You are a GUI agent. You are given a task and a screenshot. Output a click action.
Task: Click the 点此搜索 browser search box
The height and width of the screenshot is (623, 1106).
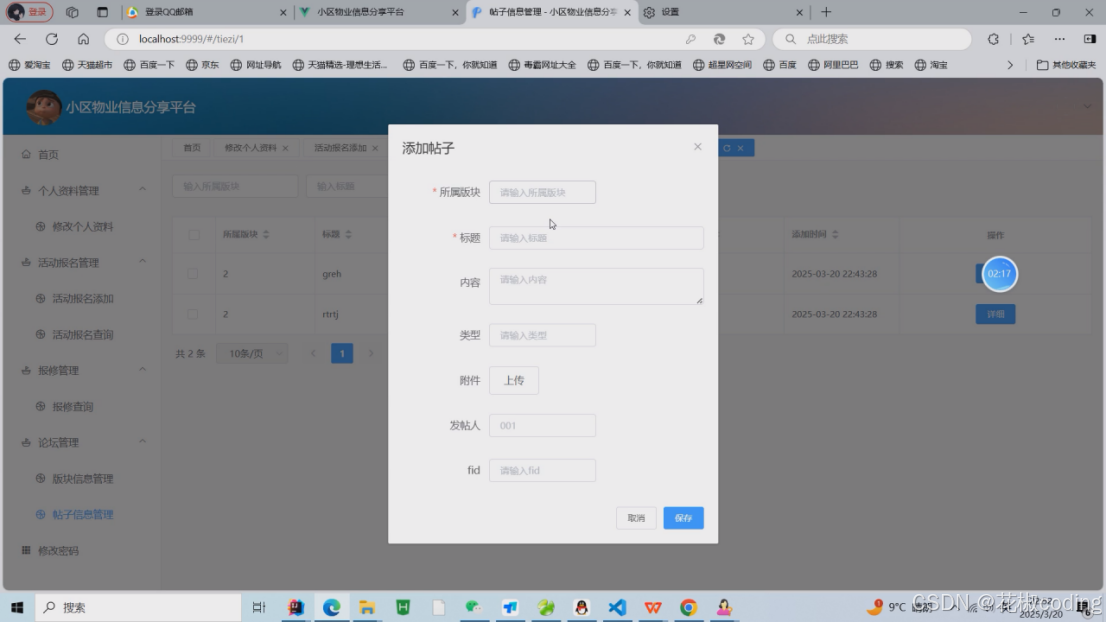click(x=872, y=39)
